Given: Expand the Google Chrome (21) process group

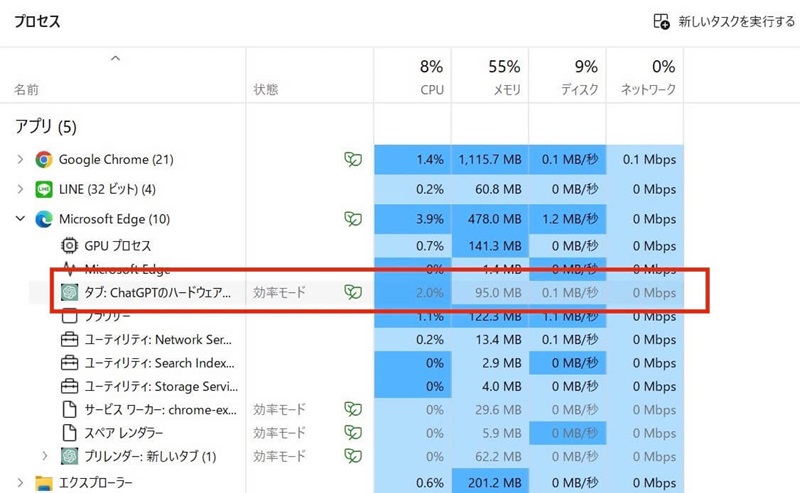Looking at the screenshot, I should pyautogui.click(x=20, y=159).
